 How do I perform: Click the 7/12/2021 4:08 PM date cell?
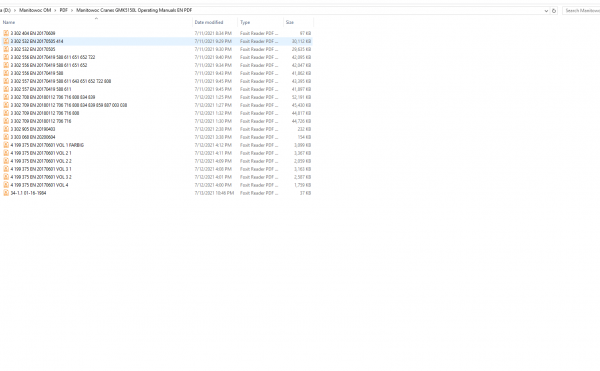coord(213,169)
